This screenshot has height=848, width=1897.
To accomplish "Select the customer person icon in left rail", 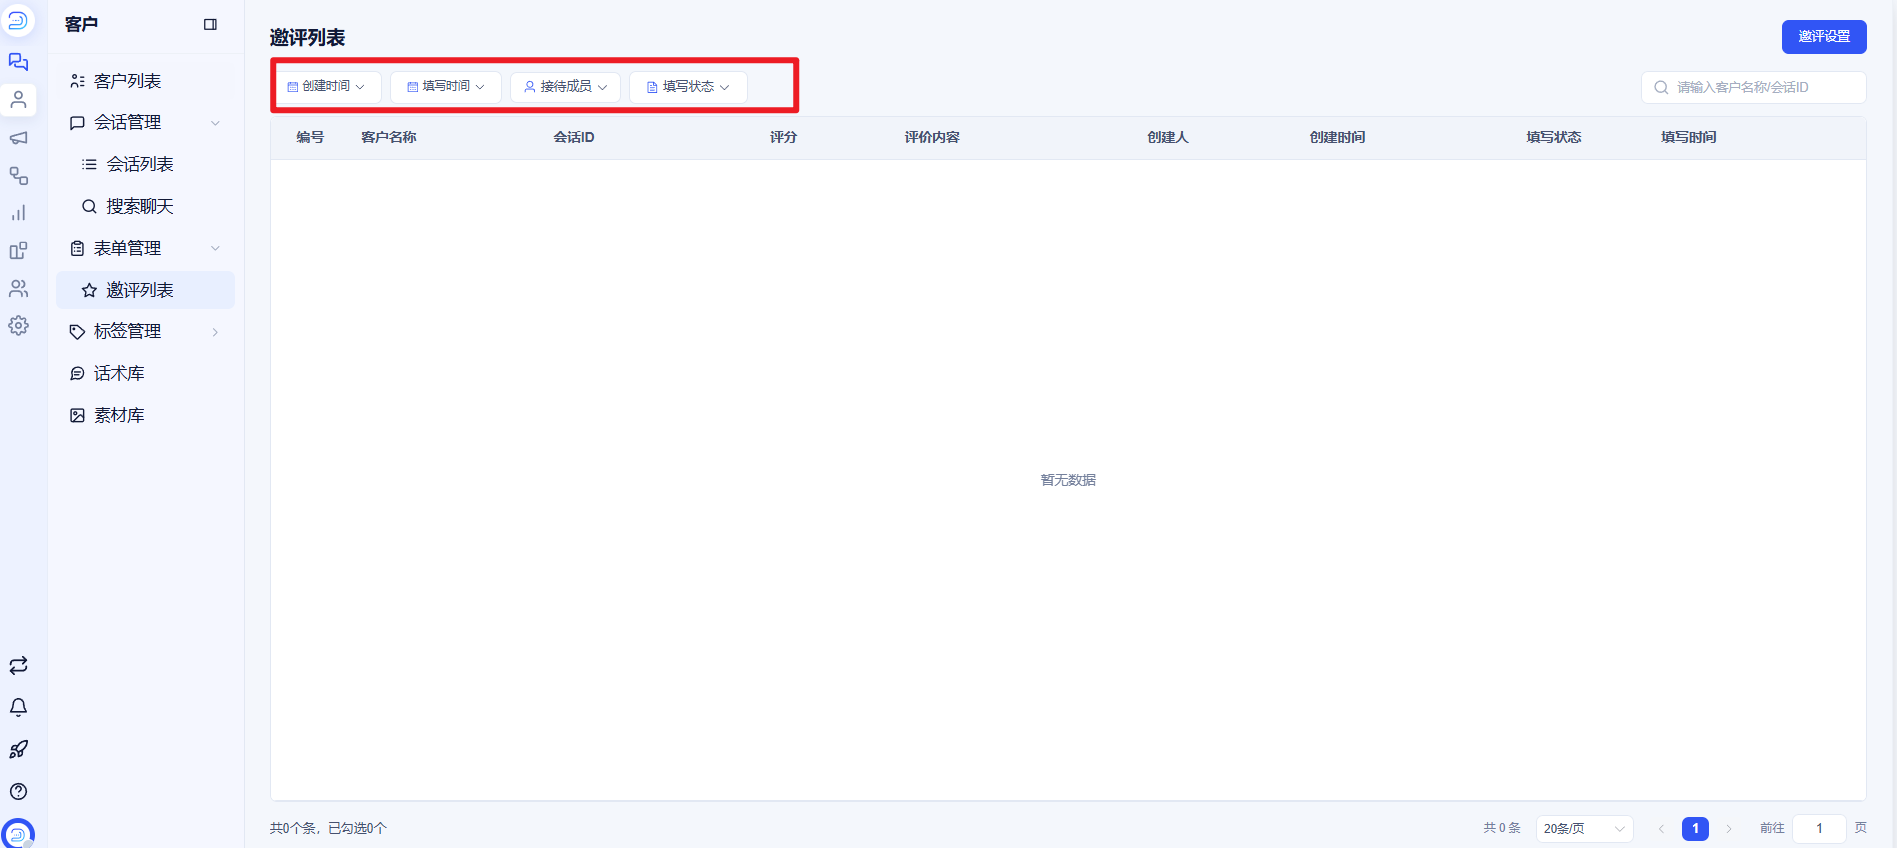I will click(x=18, y=100).
